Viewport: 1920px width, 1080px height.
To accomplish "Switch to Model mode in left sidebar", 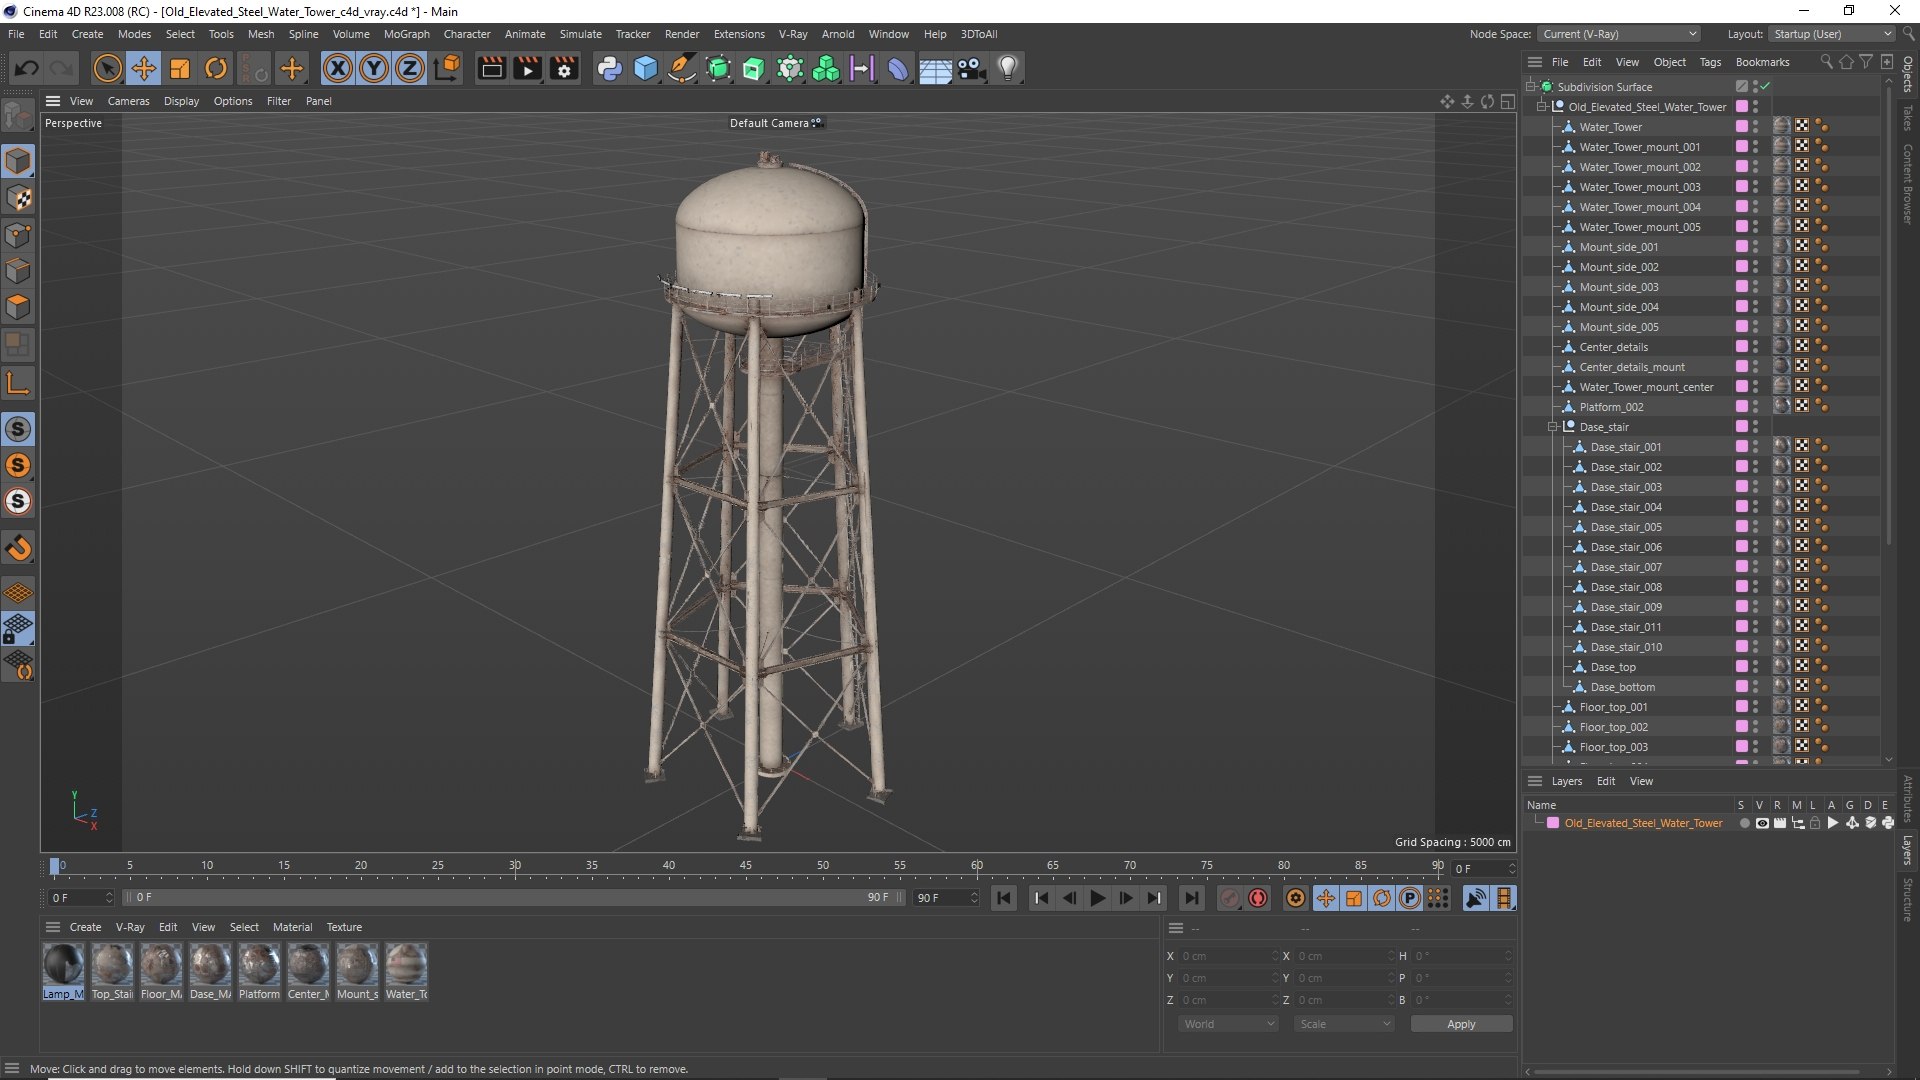I will tap(18, 161).
